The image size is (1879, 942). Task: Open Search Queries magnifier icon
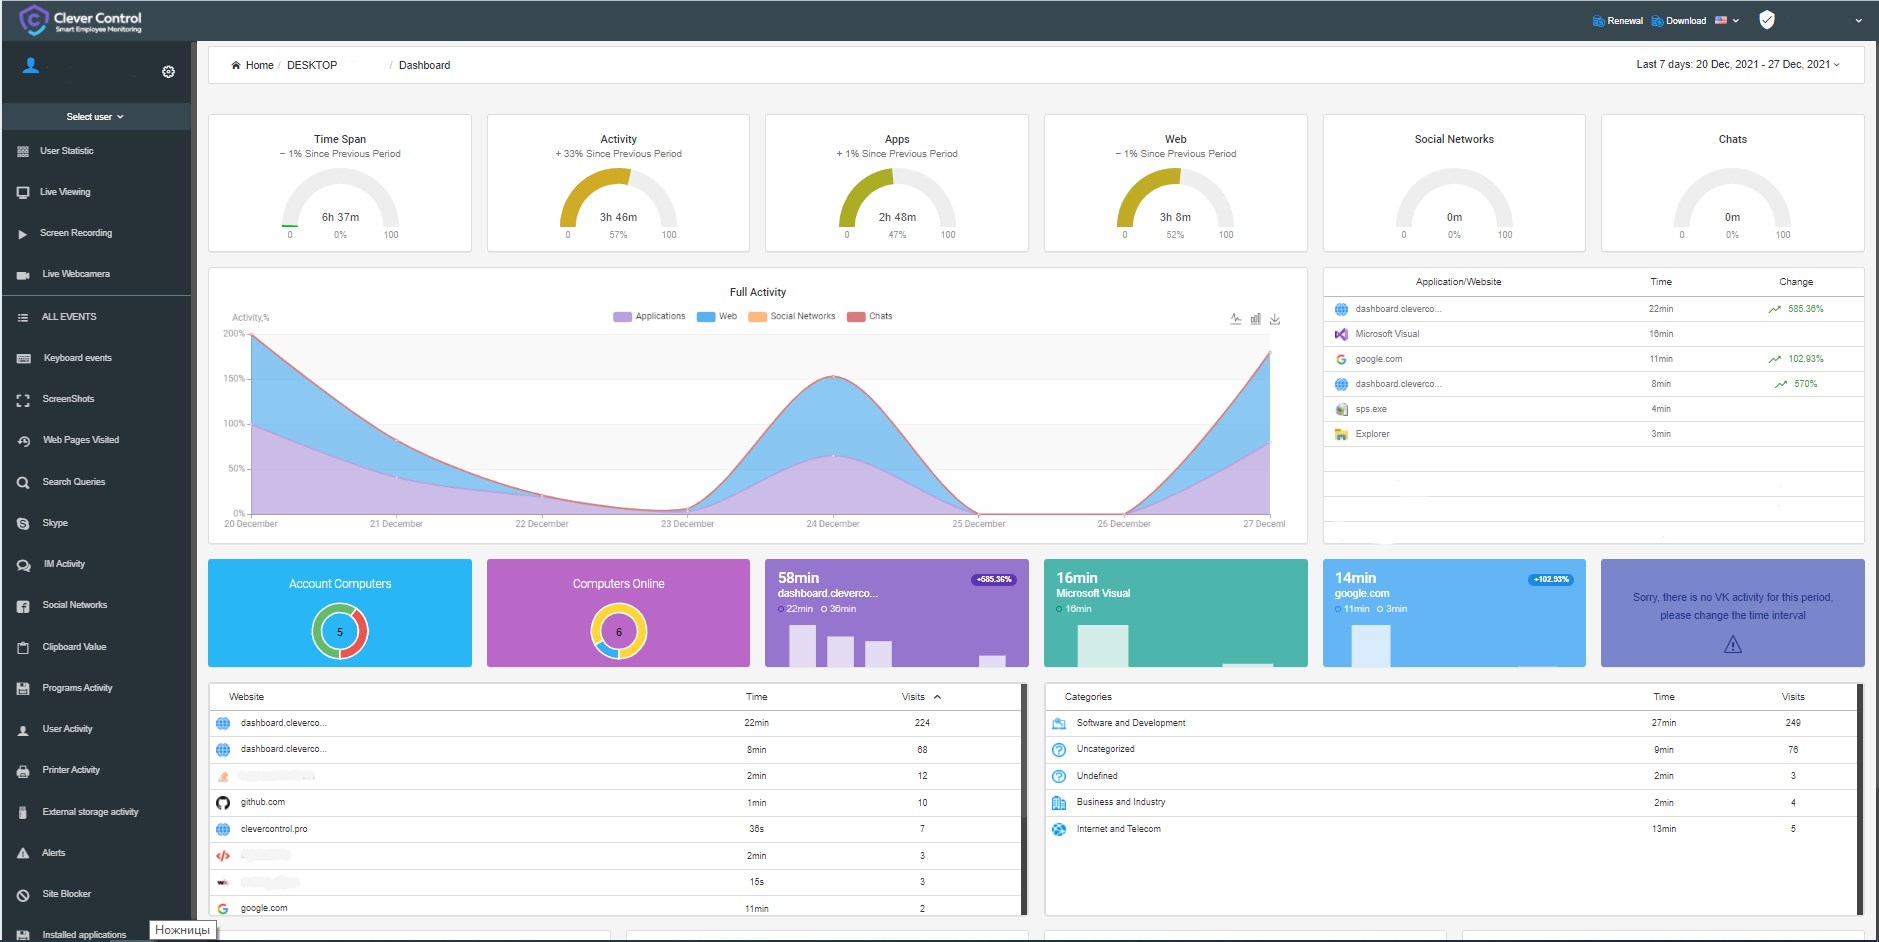[23, 483]
